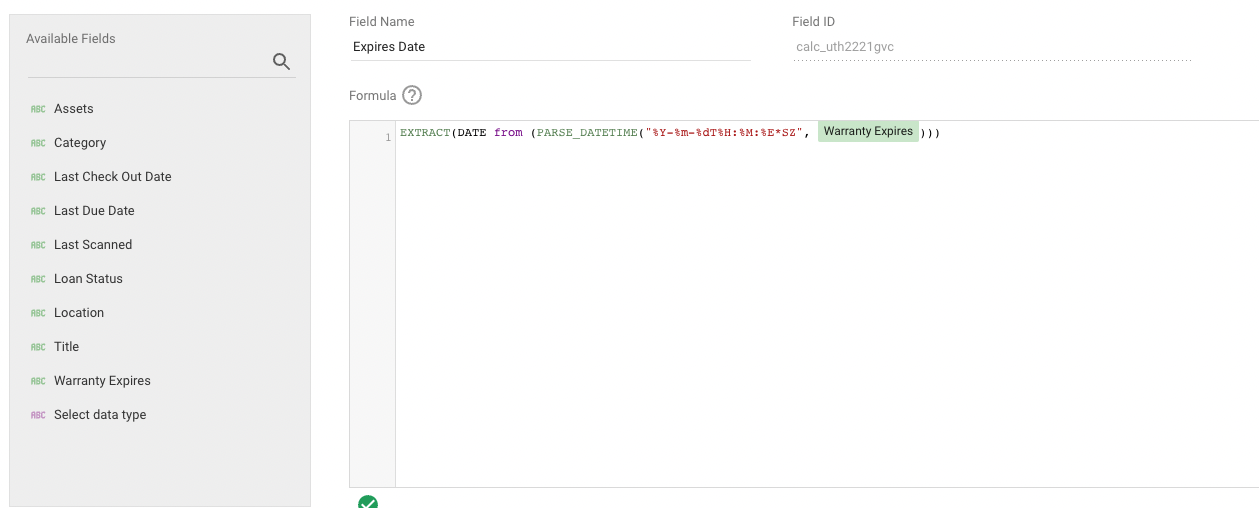Click the Warranty Expires chip in the formula
This screenshot has width=1259, height=508.
pos(868,132)
